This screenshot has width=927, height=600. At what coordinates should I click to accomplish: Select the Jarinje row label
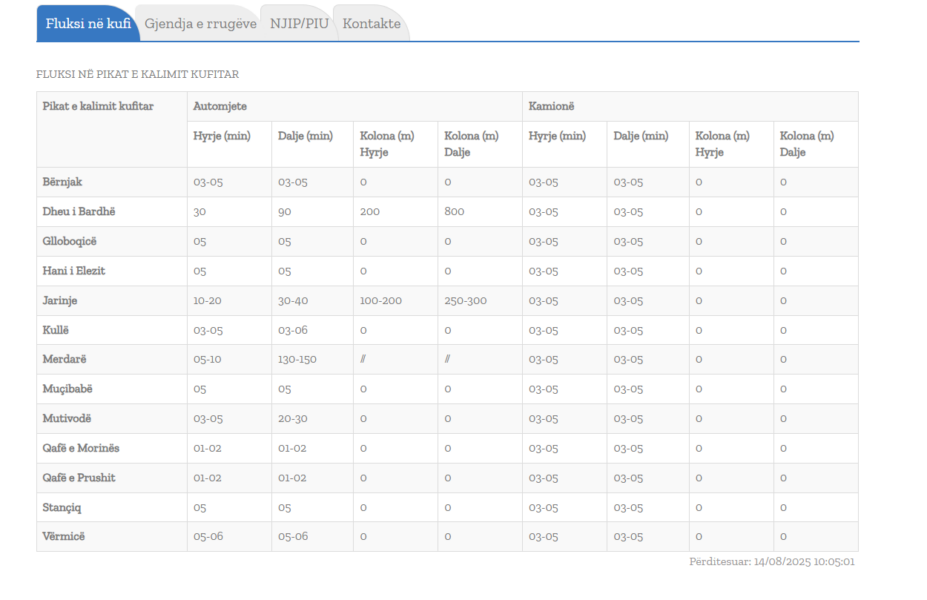click(x=60, y=300)
